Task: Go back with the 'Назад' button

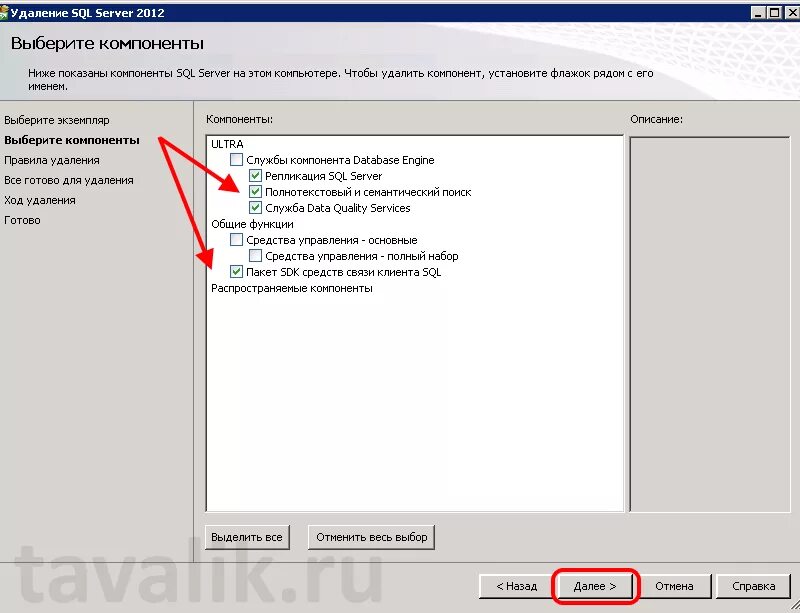Action: pos(516,586)
